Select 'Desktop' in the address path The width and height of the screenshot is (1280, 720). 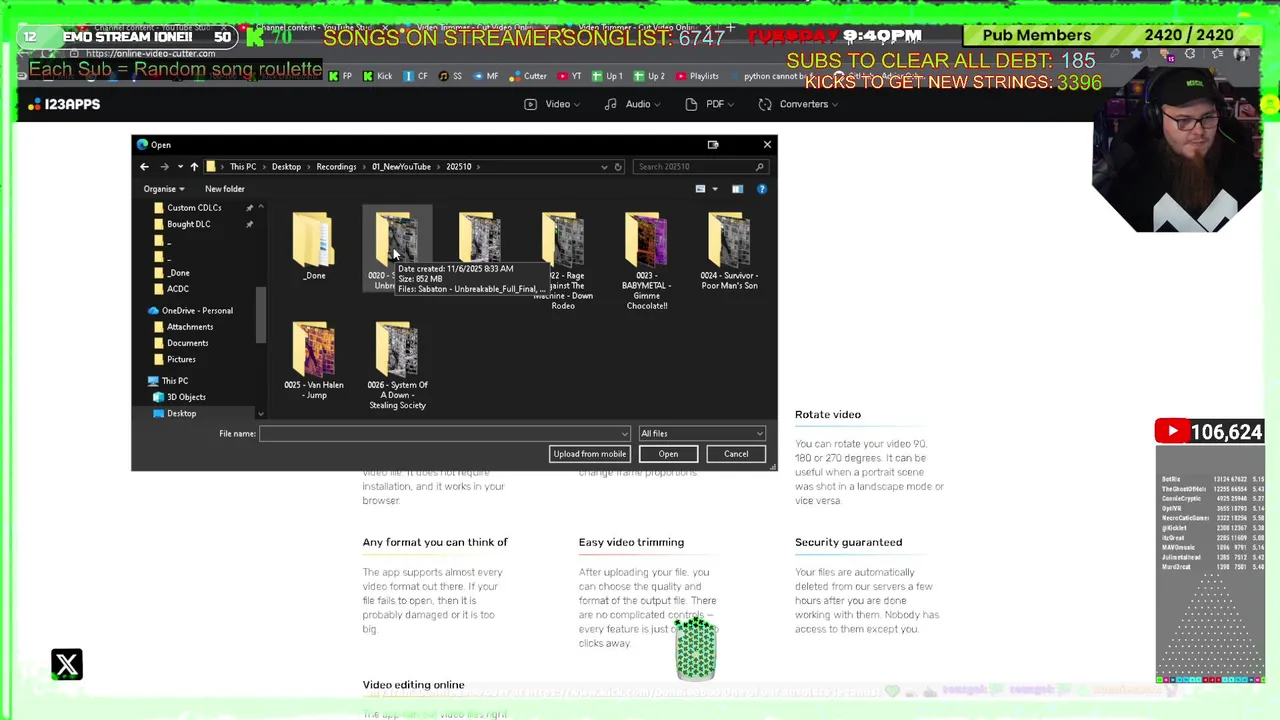(x=286, y=167)
